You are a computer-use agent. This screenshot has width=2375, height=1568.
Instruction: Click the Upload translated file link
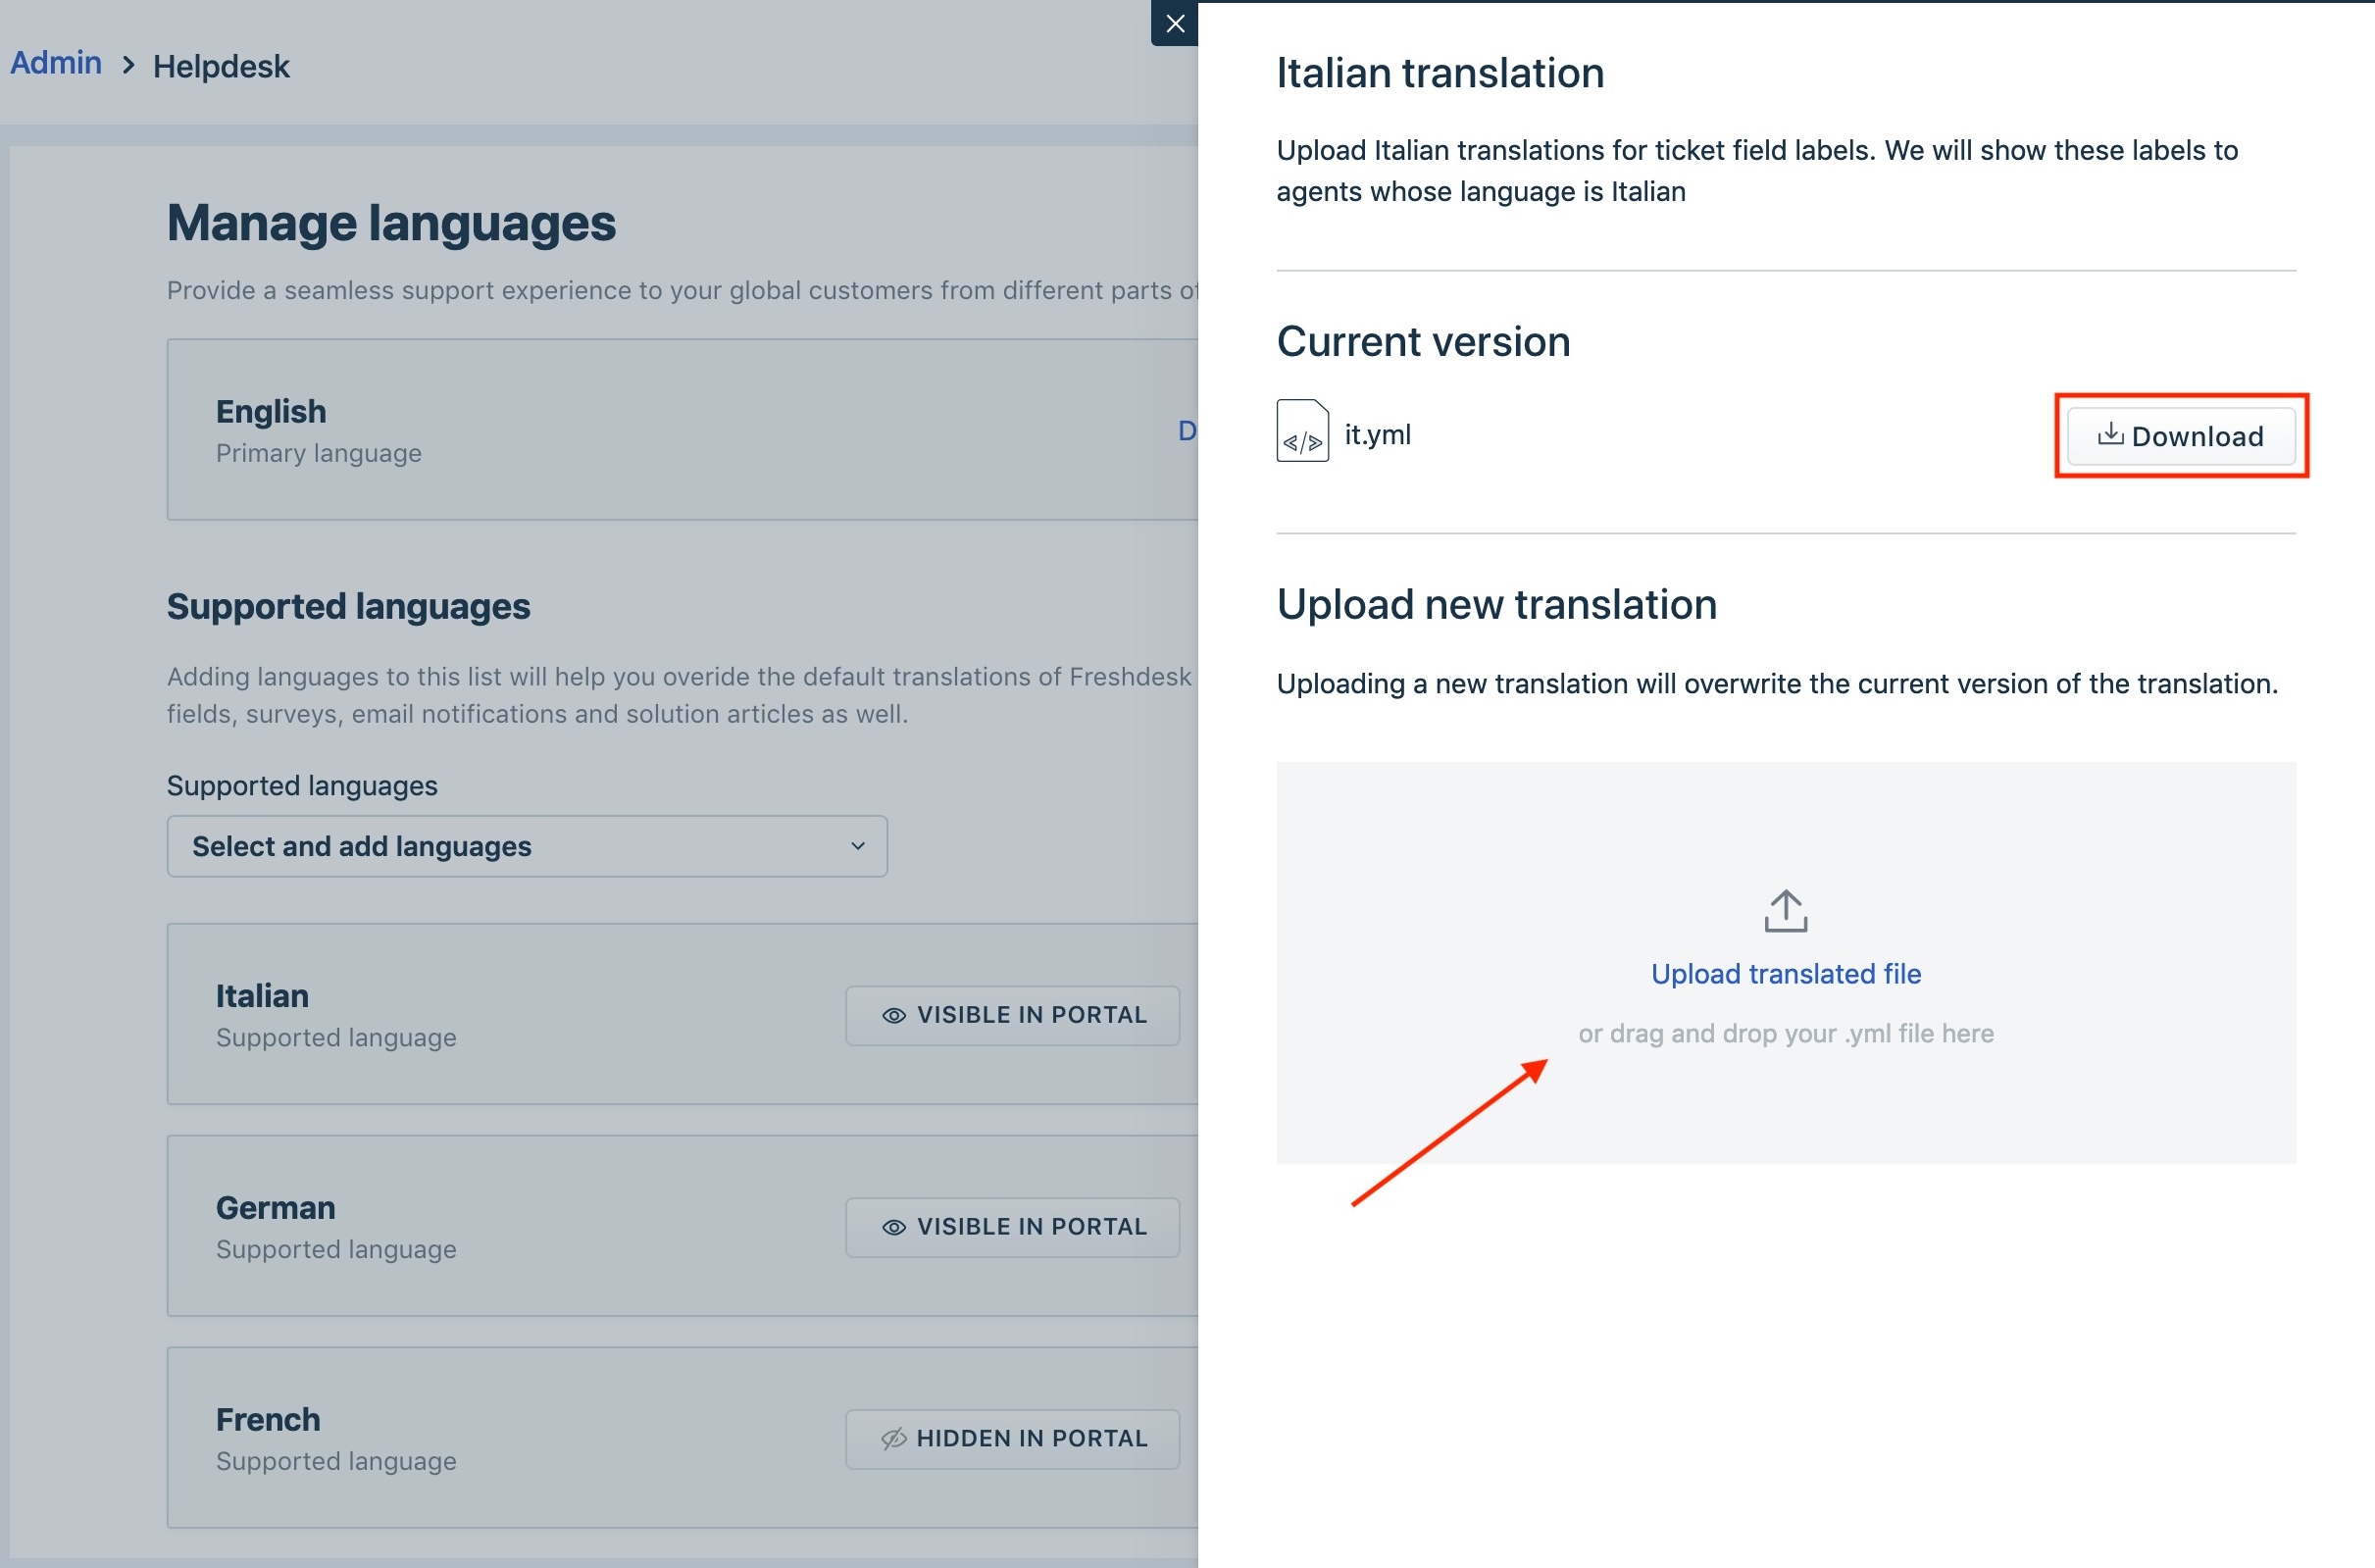(1785, 974)
